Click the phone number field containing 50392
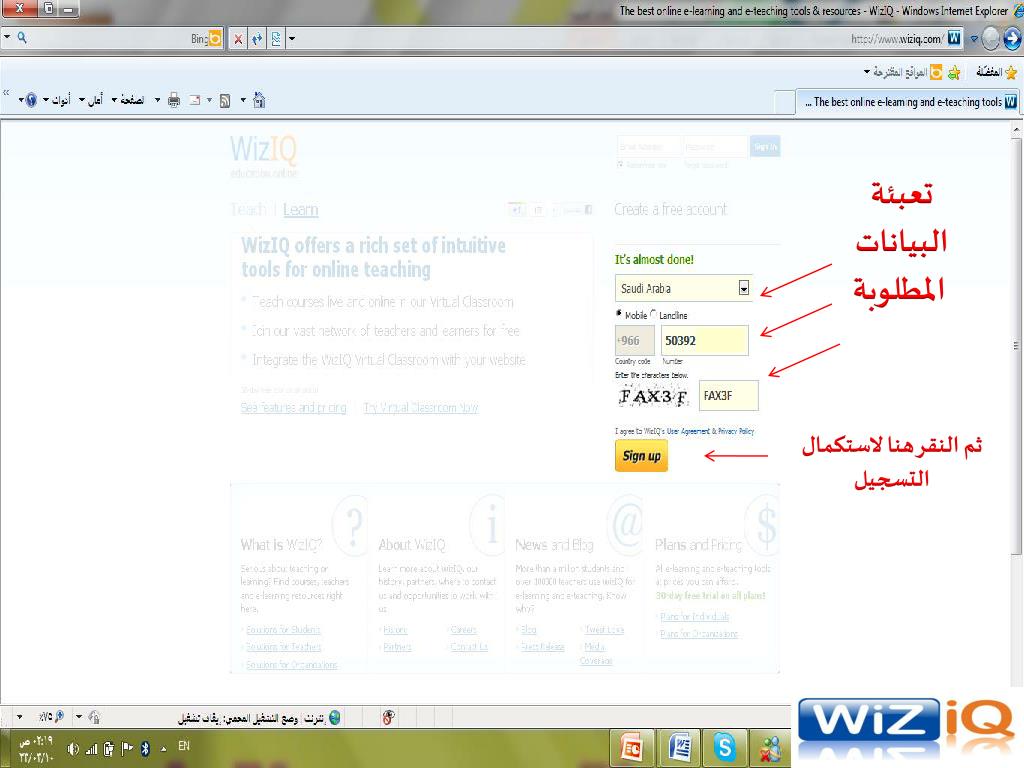This screenshot has width=1024, height=768. (705, 340)
